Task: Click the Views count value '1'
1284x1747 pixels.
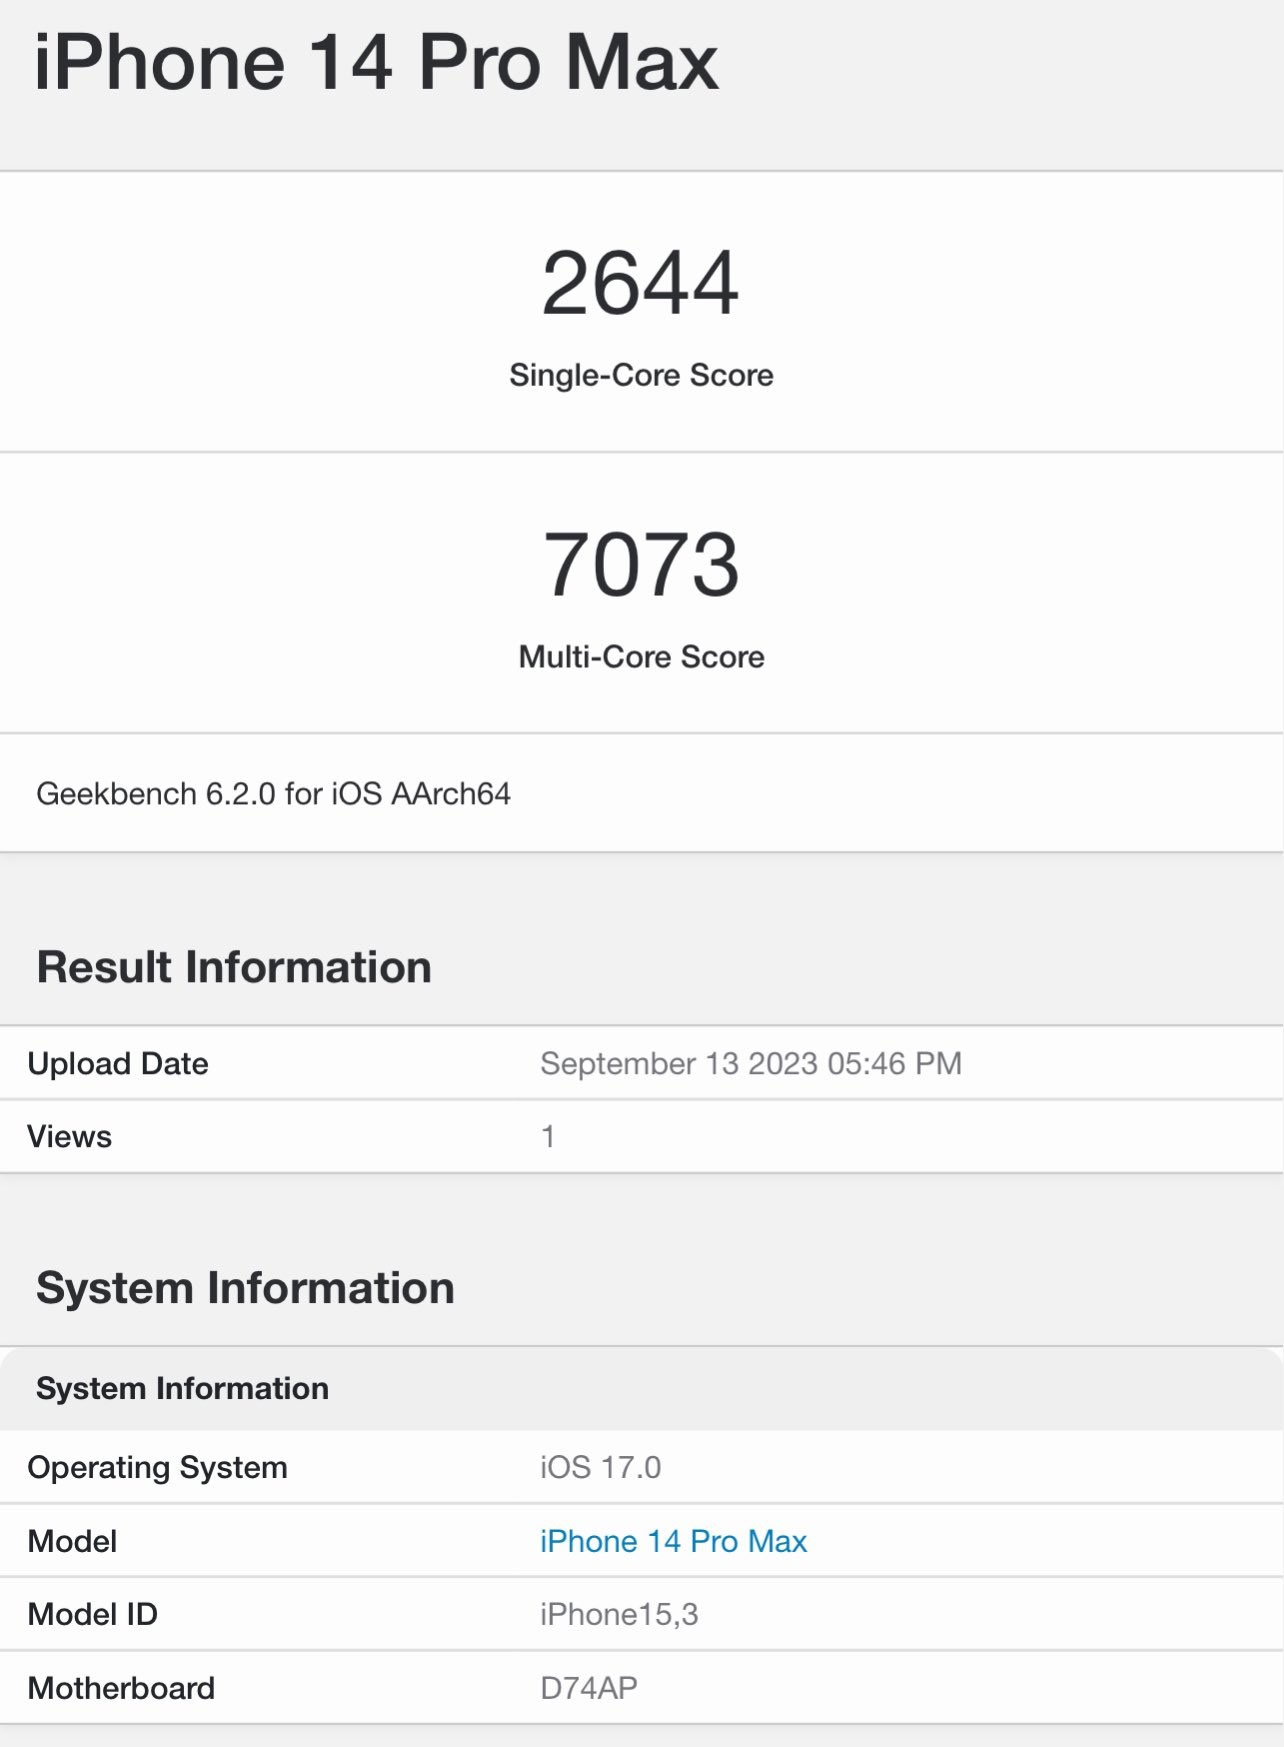Action: [547, 1136]
